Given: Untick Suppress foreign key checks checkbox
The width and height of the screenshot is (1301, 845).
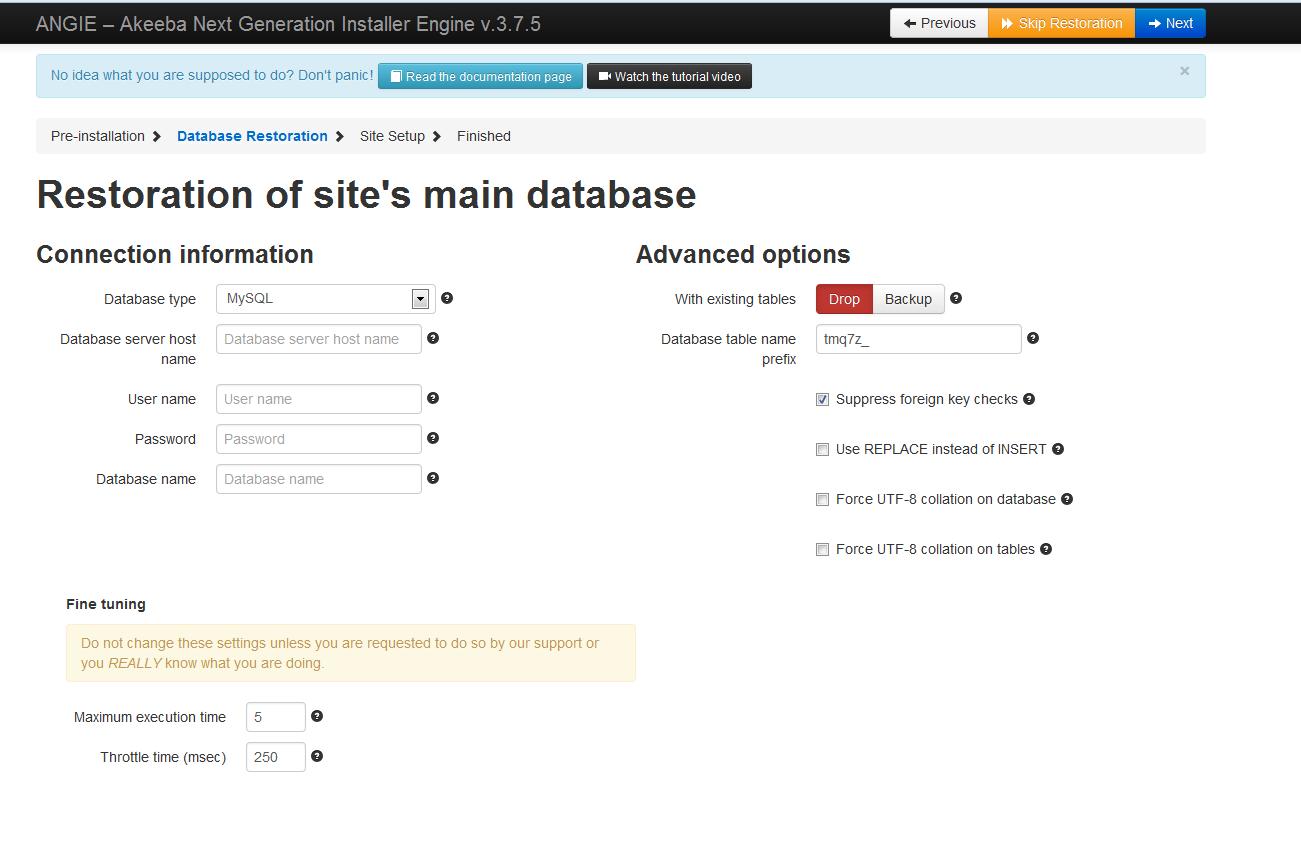Looking at the screenshot, I should coord(822,399).
